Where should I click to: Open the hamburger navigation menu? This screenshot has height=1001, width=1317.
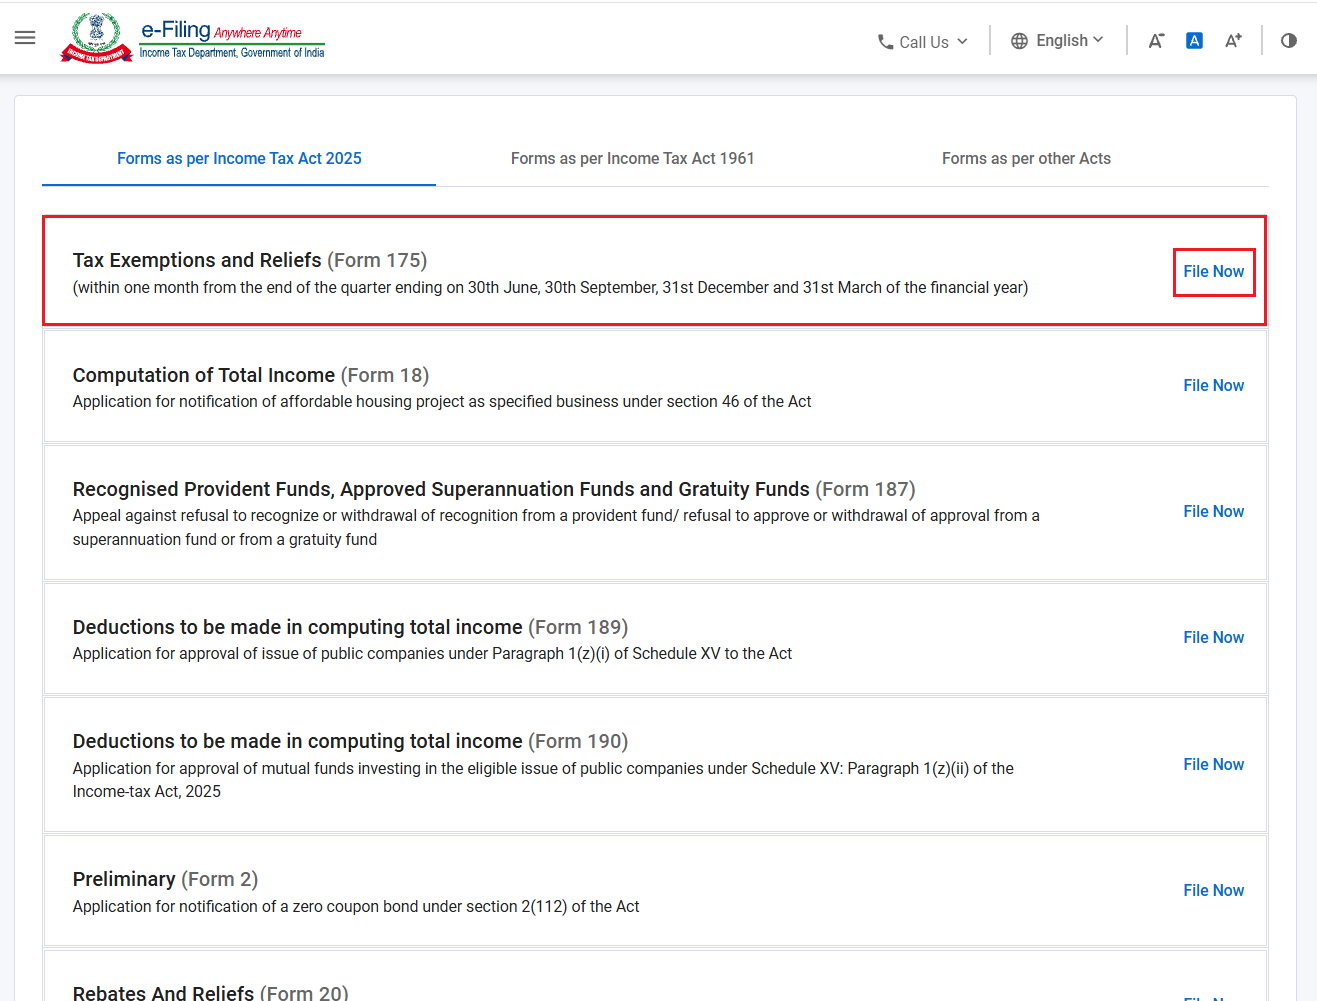(25, 38)
